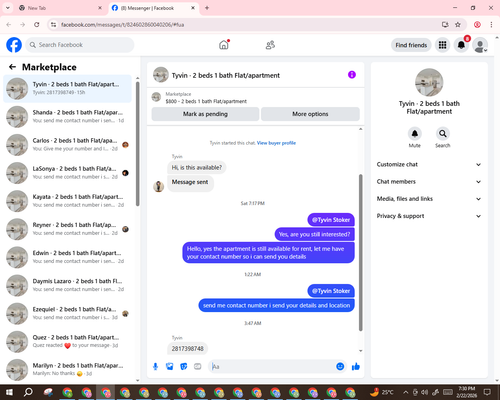Open the Kayata conversation
Screen dimensions: 500x400
[67, 201]
